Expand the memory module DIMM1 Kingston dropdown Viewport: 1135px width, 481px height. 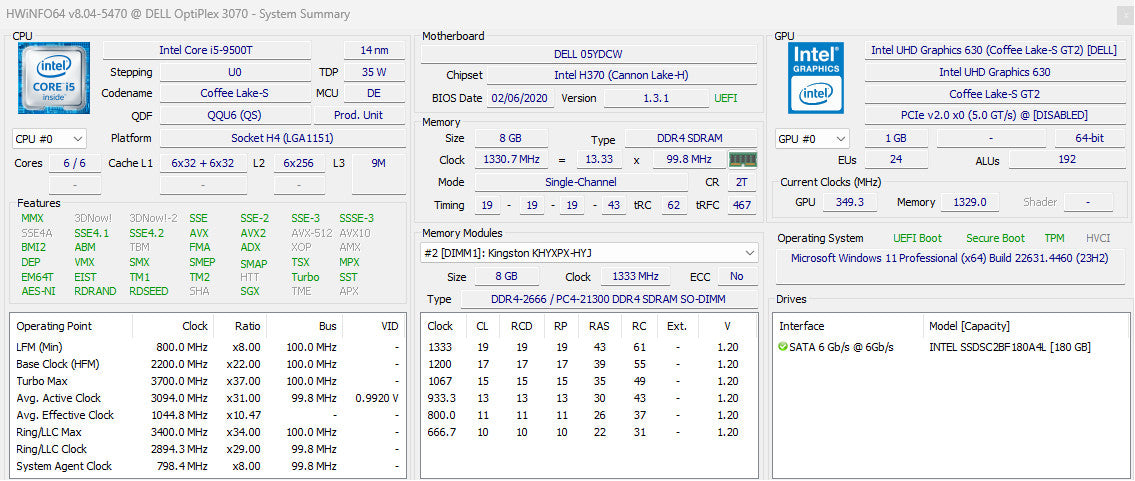tap(589, 253)
